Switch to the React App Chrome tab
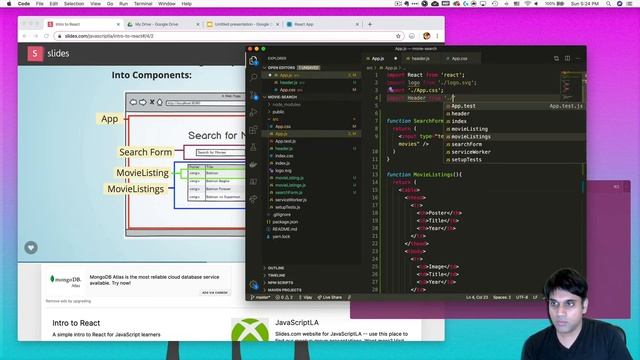 point(322,24)
